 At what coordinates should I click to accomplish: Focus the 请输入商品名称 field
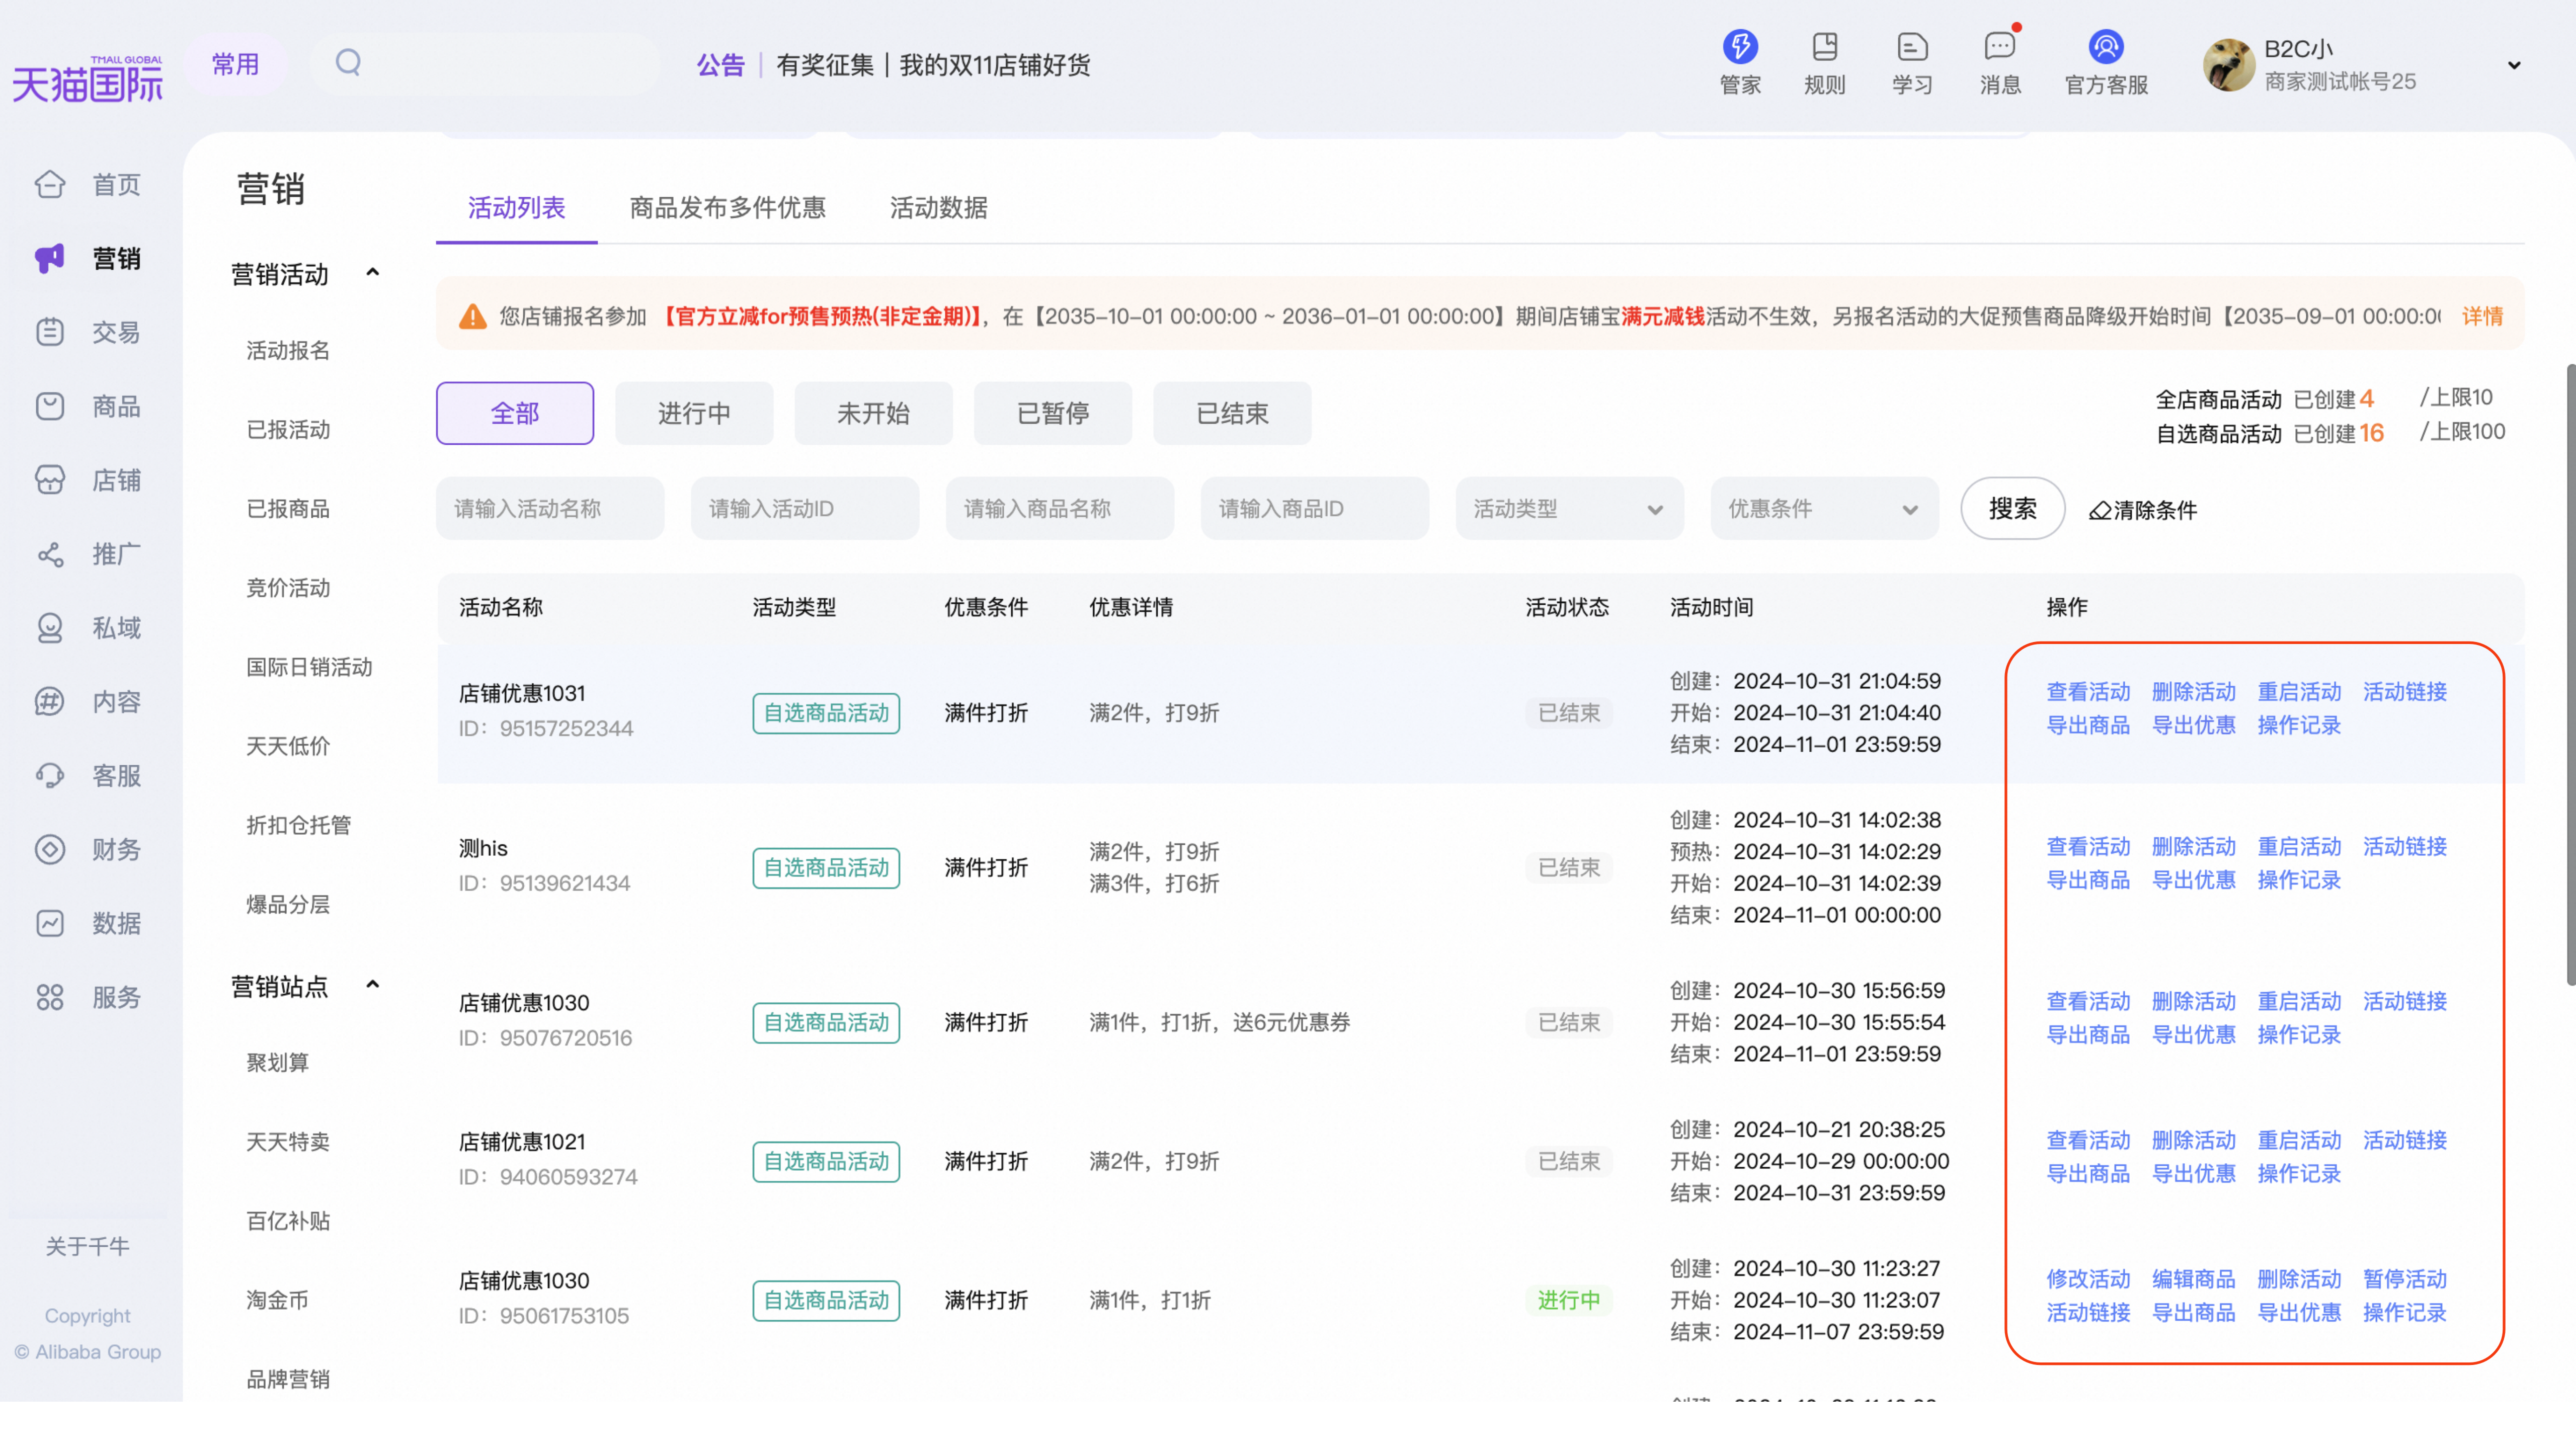click(1060, 509)
